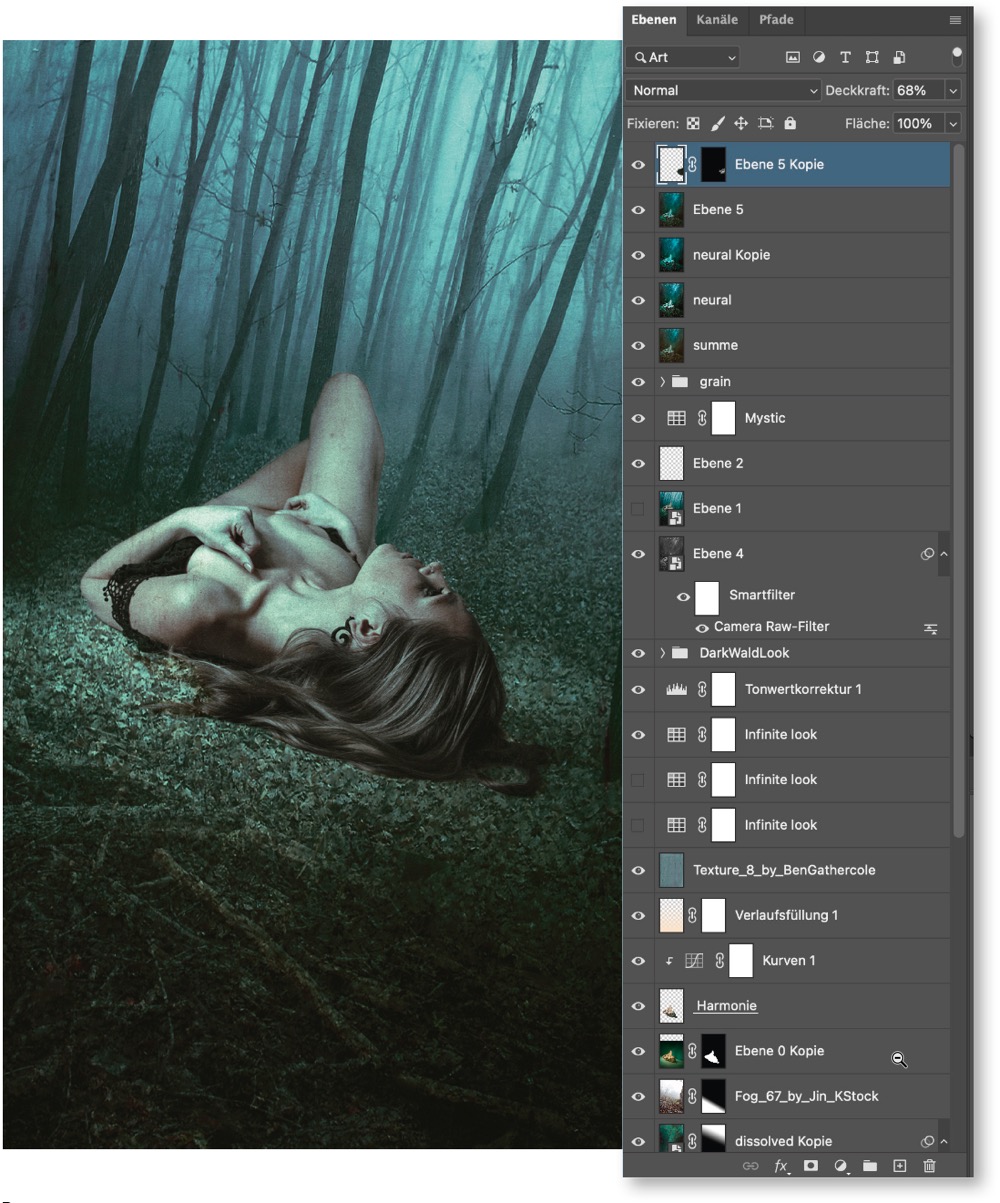Hide the Mystic adjustment layer
Viewport: 1000px width, 1203px height.
tap(638, 419)
